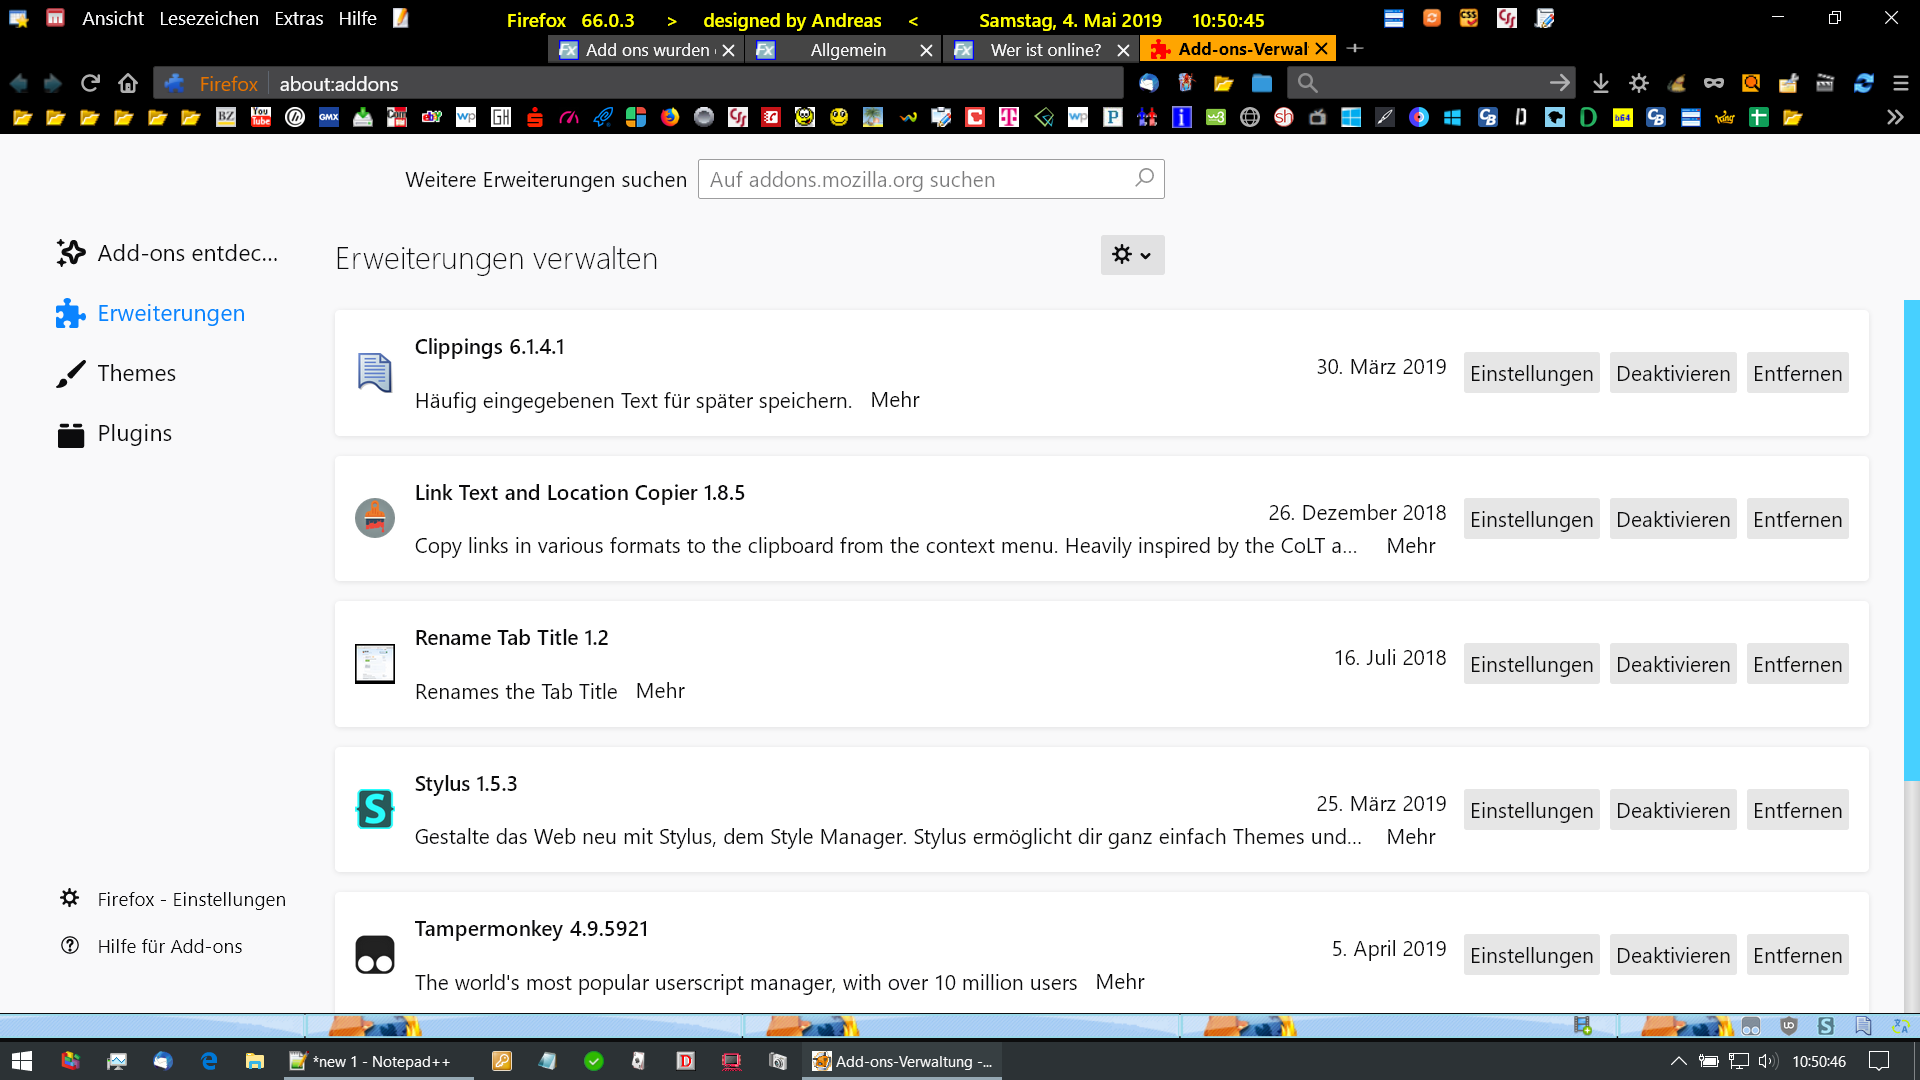Deactivate the Clippings extension
The height and width of the screenshot is (1080, 1920).
pos(1672,373)
